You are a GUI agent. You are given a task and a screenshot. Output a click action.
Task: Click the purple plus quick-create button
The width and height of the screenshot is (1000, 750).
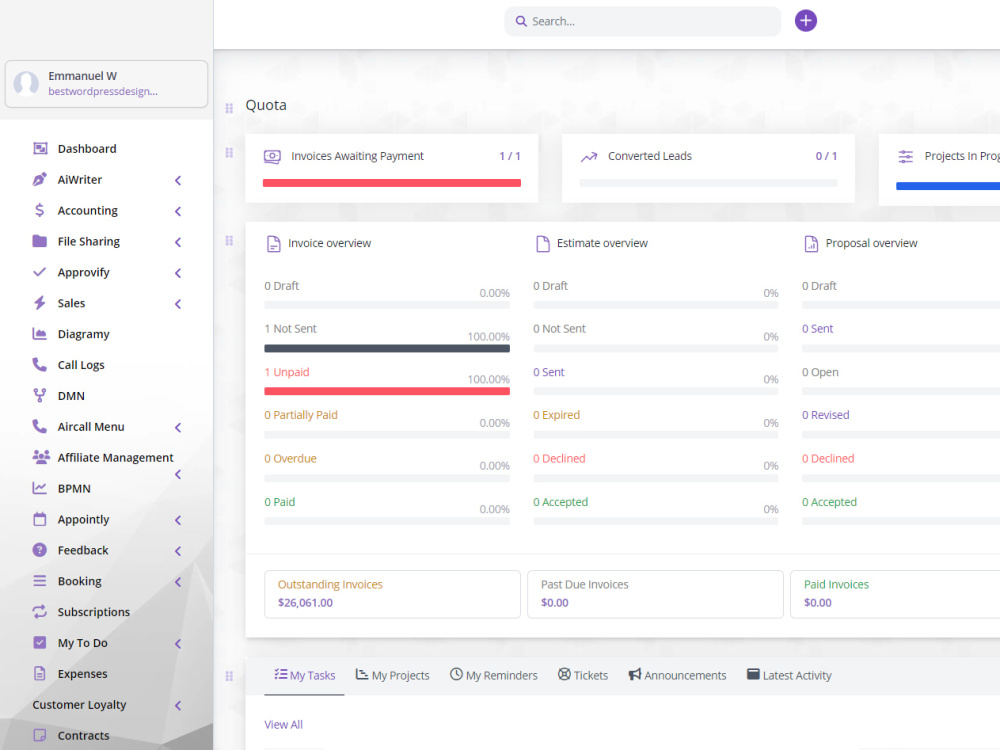[x=805, y=20]
